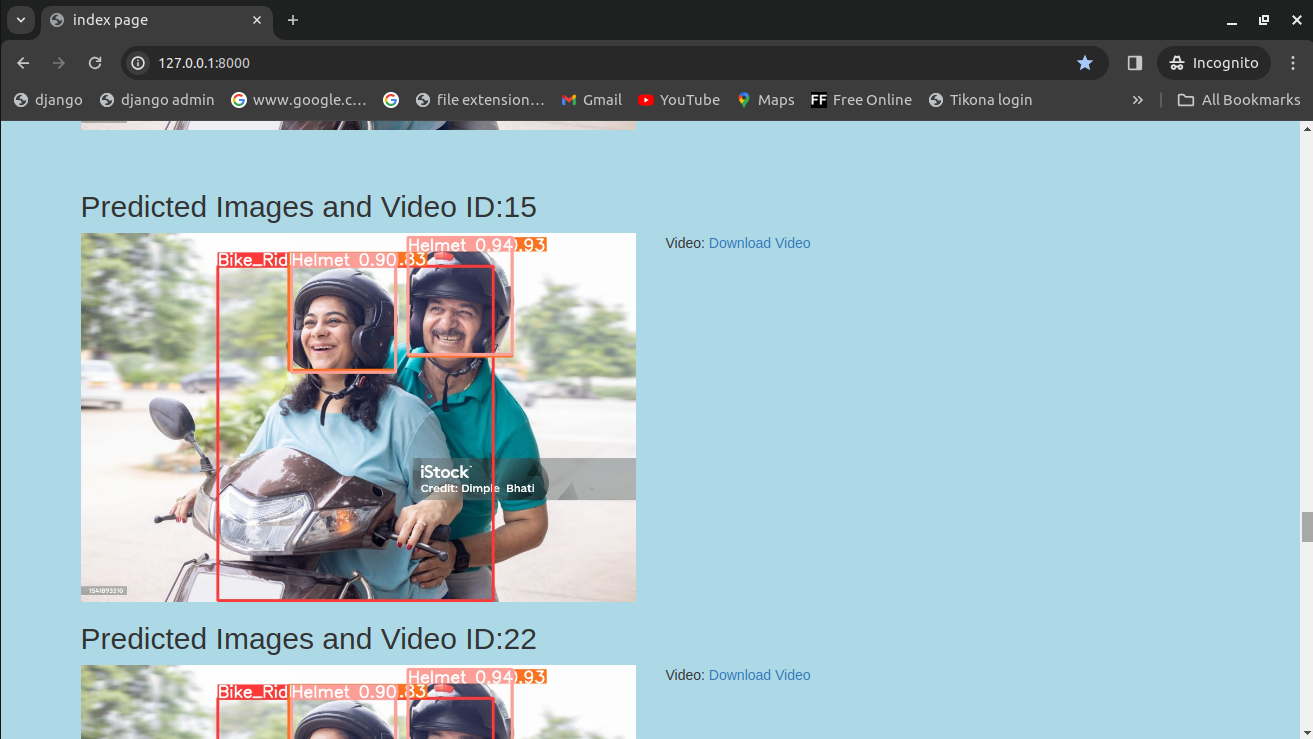Viewport: 1313px width, 739px height.
Task: Click the predicted image for ID:15
Action: pos(358,417)
